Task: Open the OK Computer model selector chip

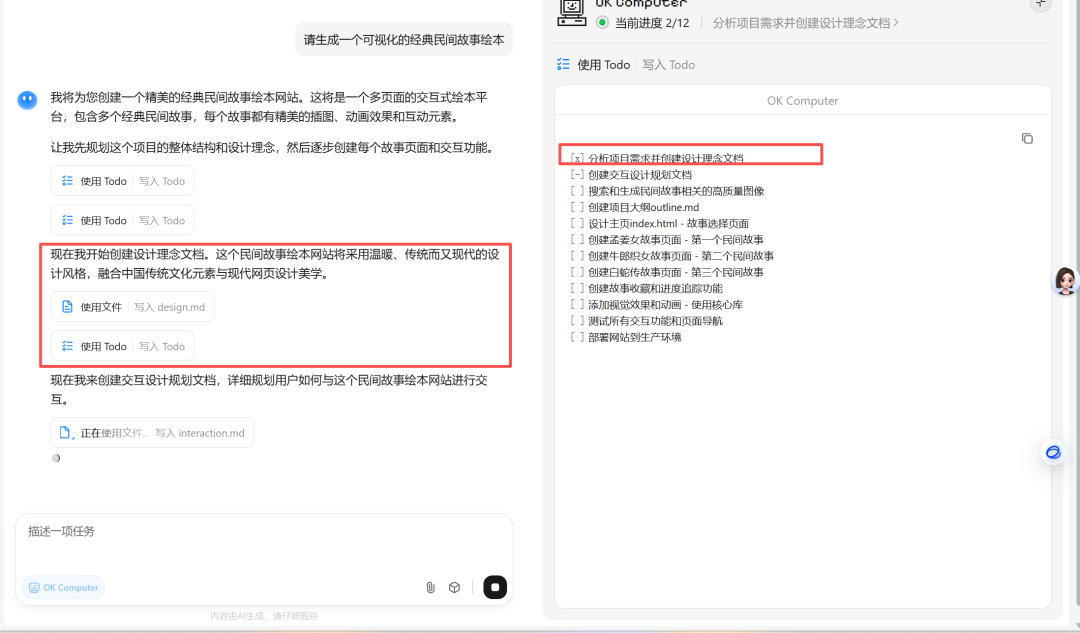Action: [62, 587]
